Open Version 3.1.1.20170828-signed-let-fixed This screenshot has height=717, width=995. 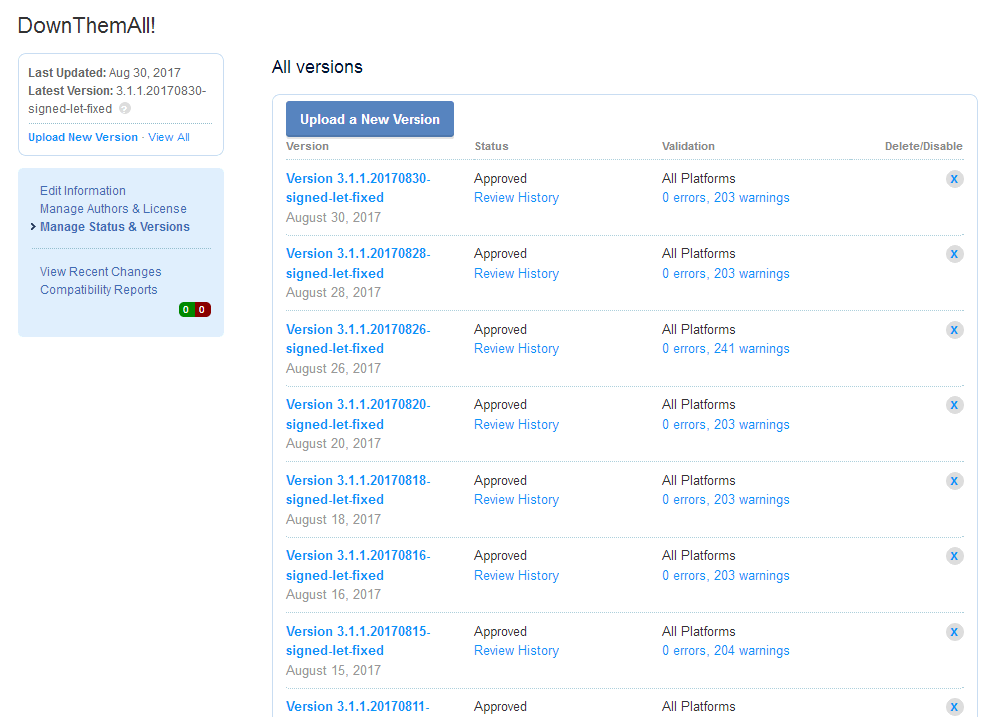pos(358,263)
